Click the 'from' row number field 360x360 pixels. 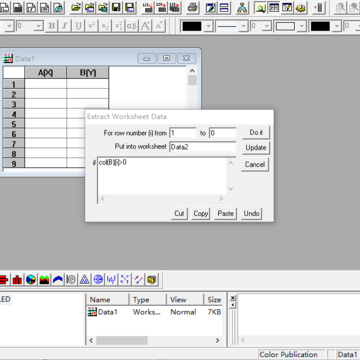[183, 133]
